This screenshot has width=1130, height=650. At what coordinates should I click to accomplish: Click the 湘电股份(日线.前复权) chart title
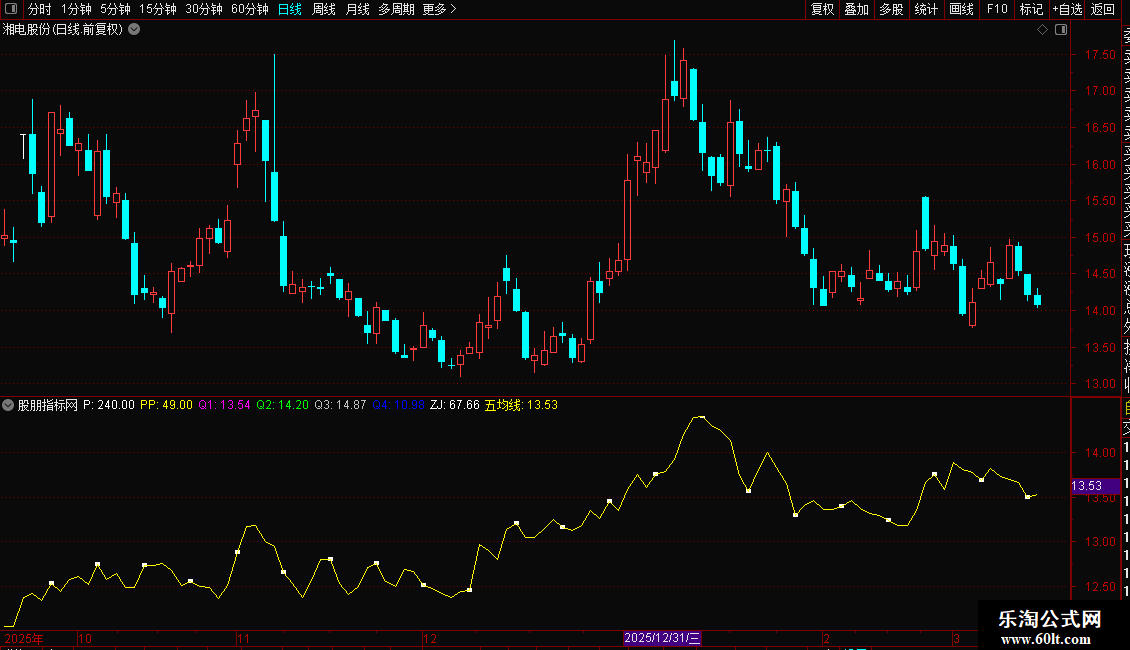(x=63, y=30)
